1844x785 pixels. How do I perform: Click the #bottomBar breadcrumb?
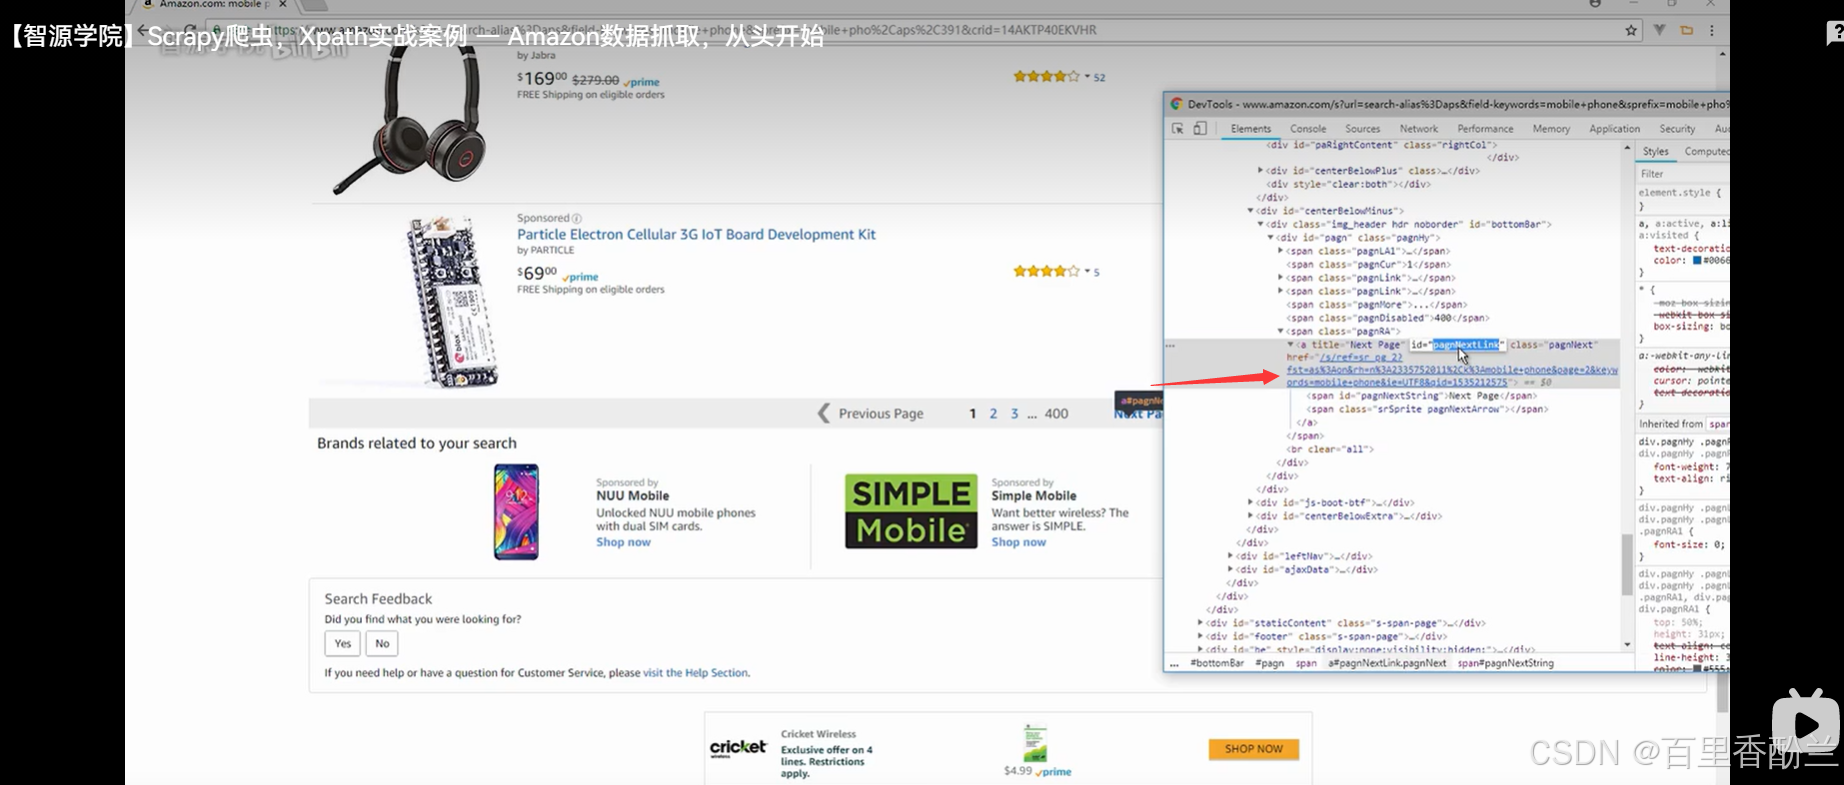coord(1217,663)
